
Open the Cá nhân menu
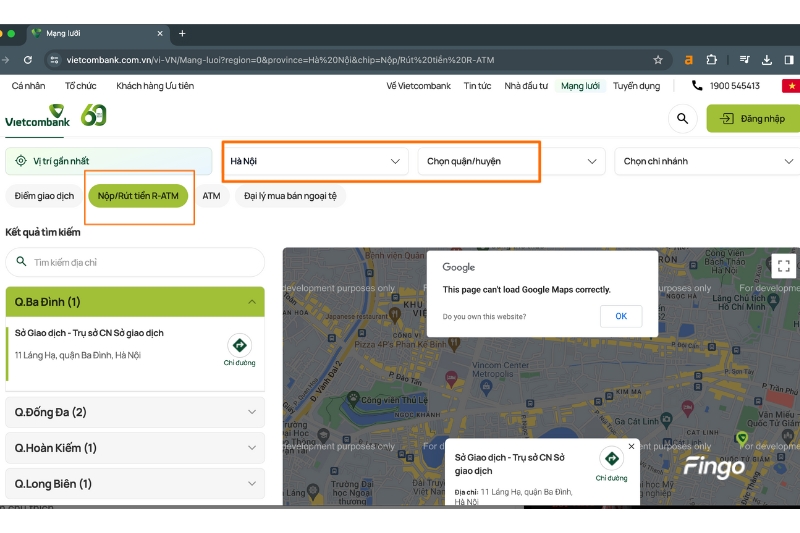[x=29, y=86]
